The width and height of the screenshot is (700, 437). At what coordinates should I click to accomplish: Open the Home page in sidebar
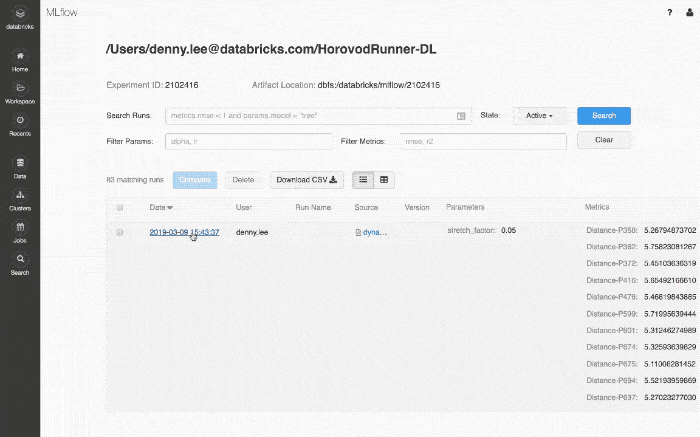[x=20, y=57]
